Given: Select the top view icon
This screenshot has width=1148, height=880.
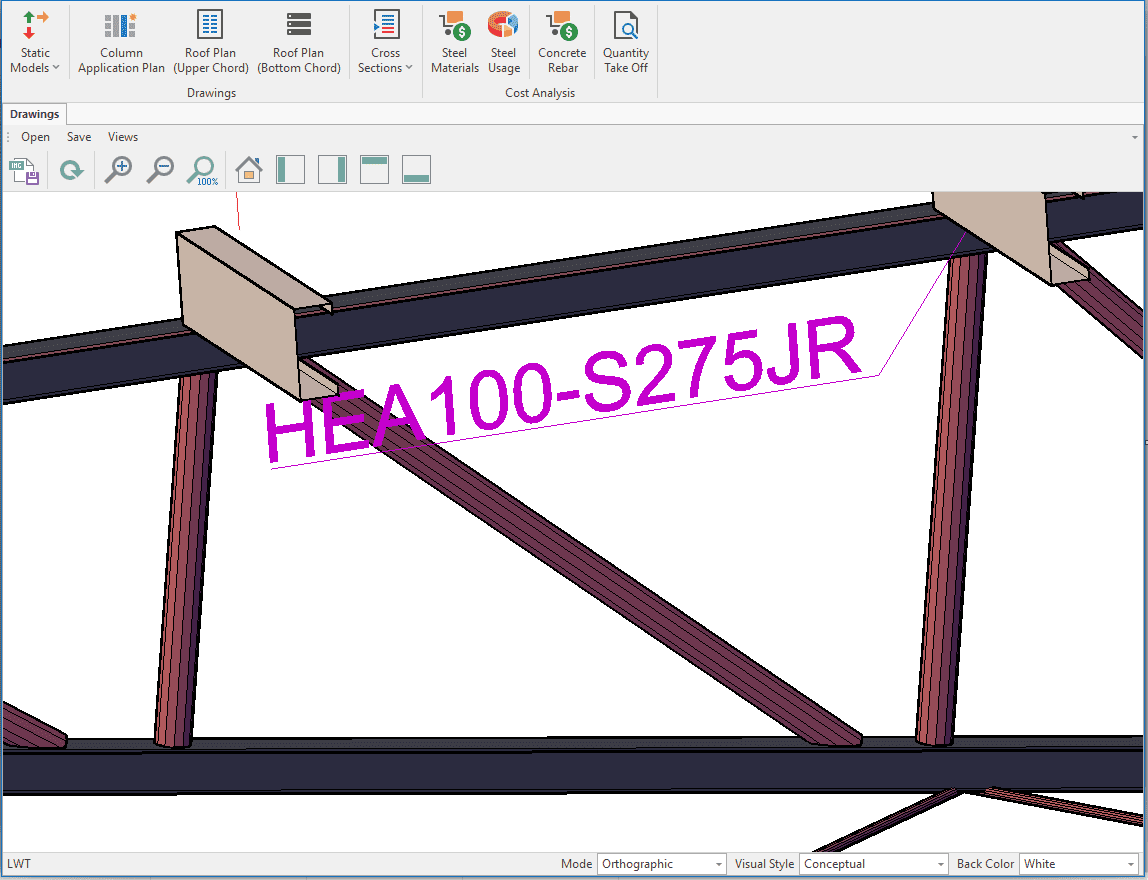Looking at the screenshot, I should [374, 170].
